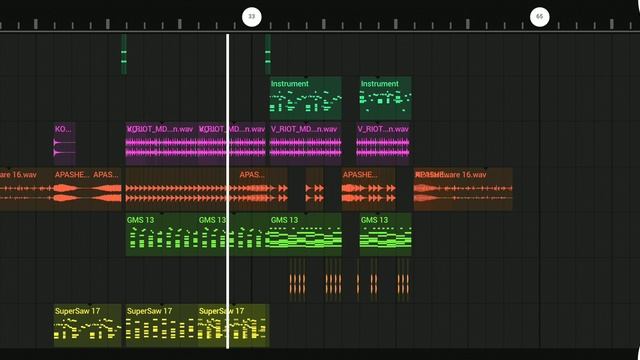Select the orange 'ware 16.wav' clip on right

463,189
